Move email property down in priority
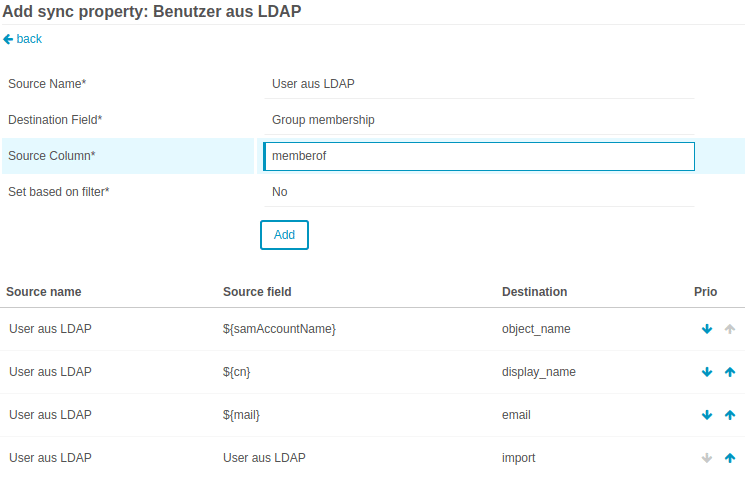Image resolution: width=745 pixels, height=477 pixels. 707,415
